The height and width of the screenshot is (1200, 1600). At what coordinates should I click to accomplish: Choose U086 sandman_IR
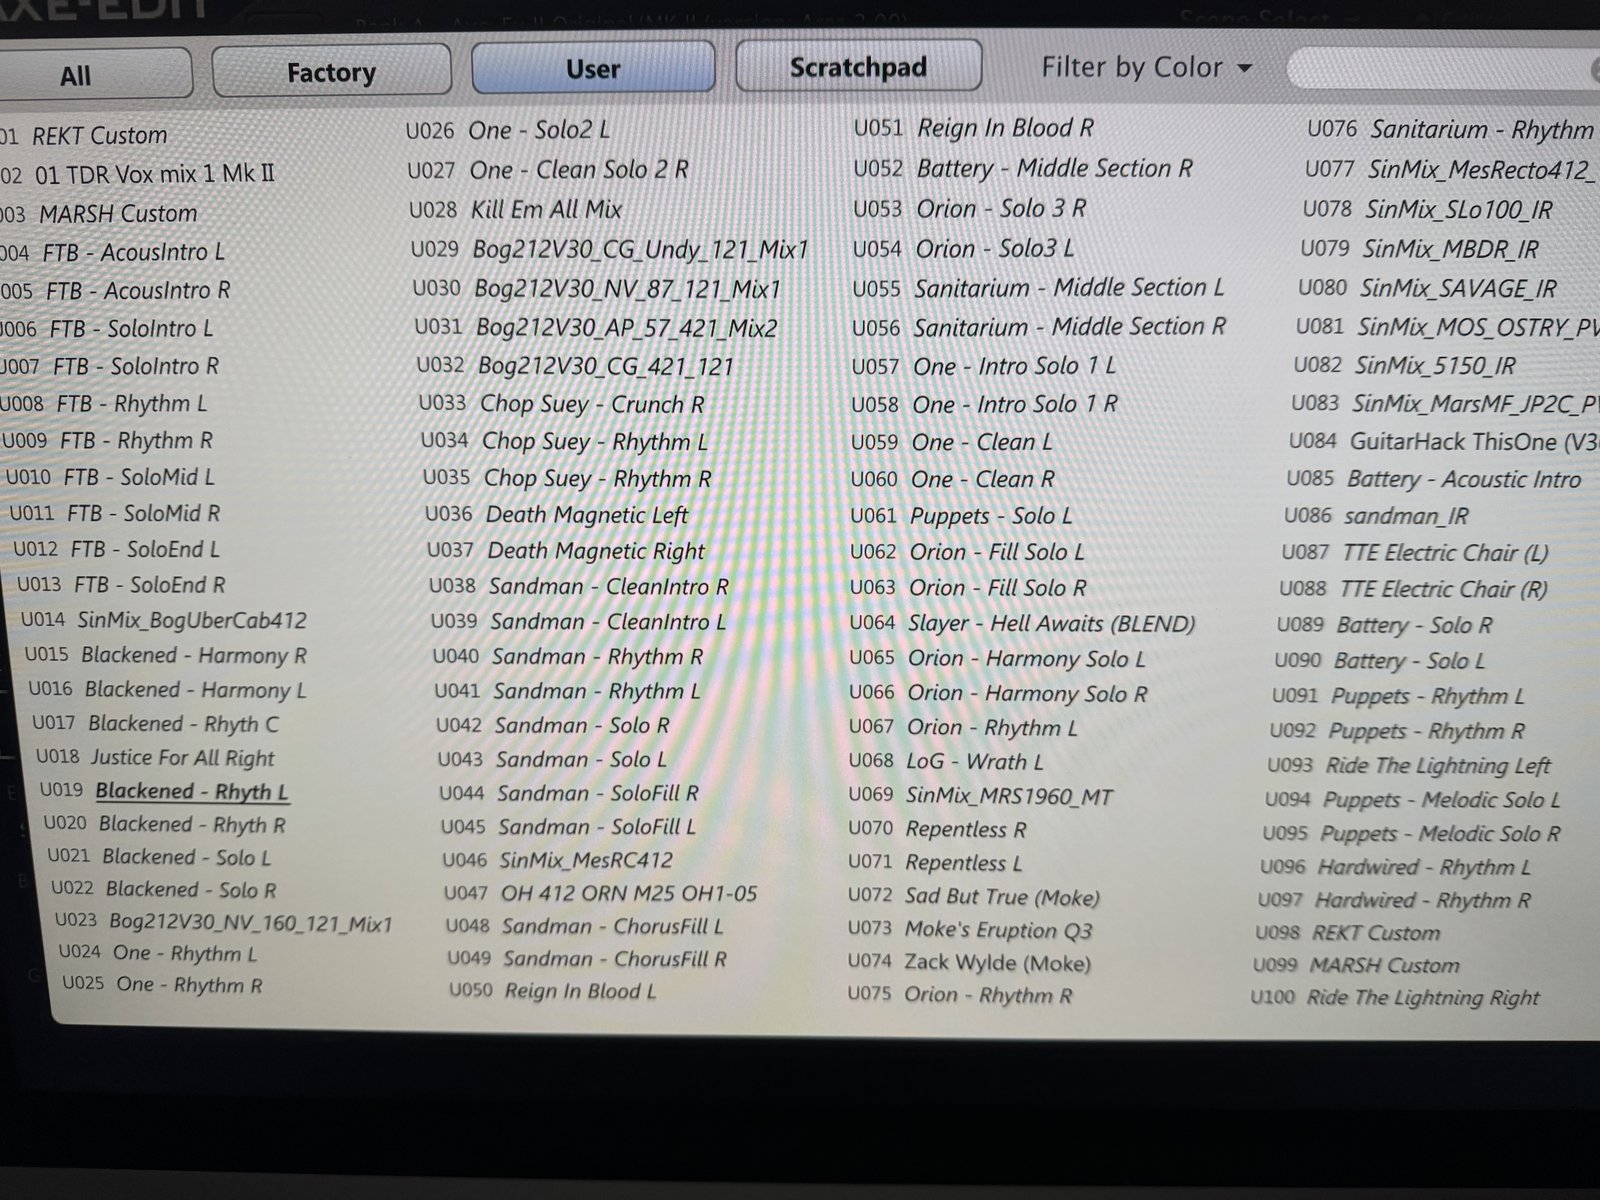[x=1377, y=516]
